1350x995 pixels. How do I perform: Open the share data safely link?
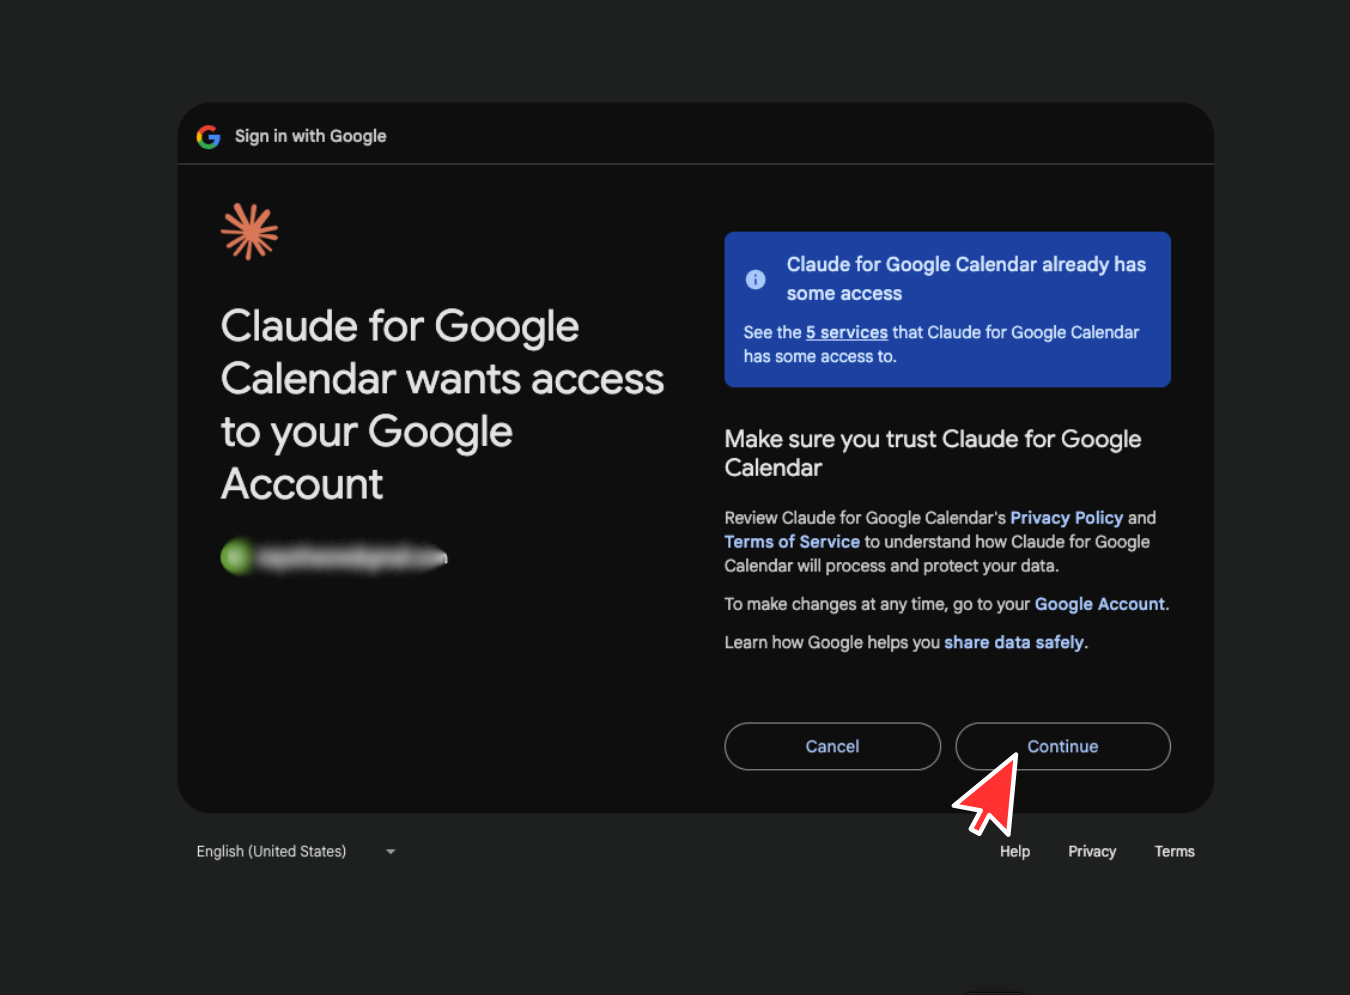pyautogui.click(x=1014, y=642)
